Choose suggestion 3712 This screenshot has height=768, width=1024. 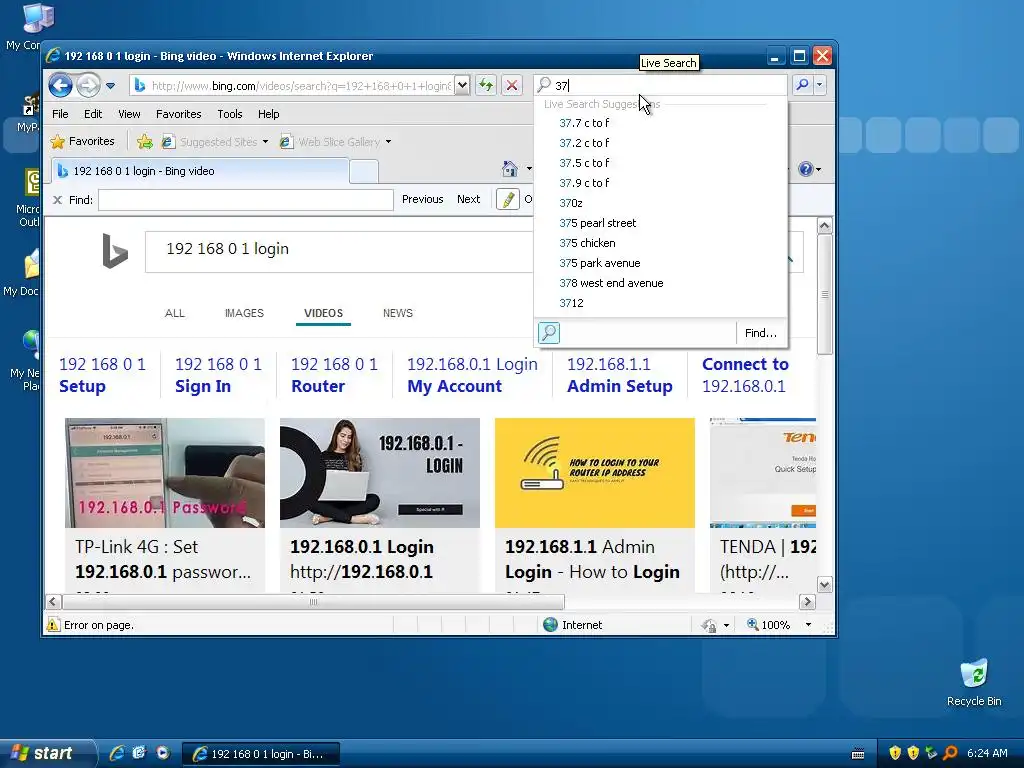571,303
